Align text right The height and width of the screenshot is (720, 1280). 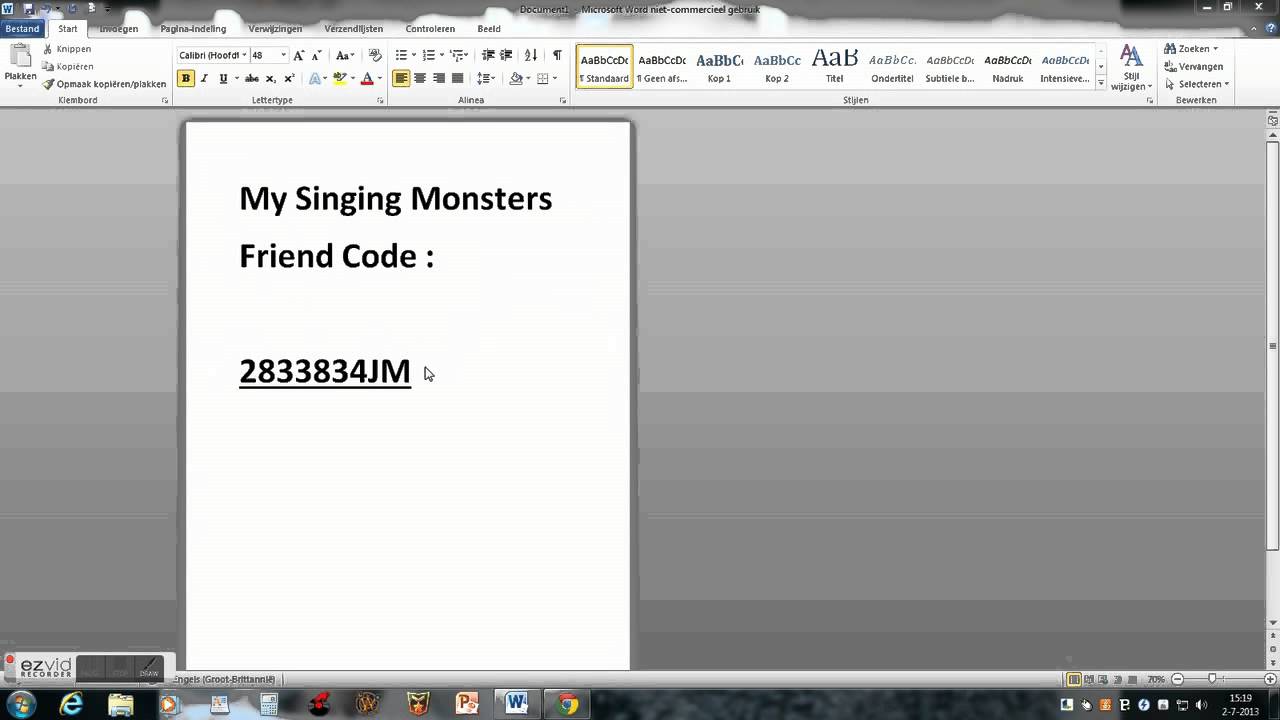click(439, 79)
